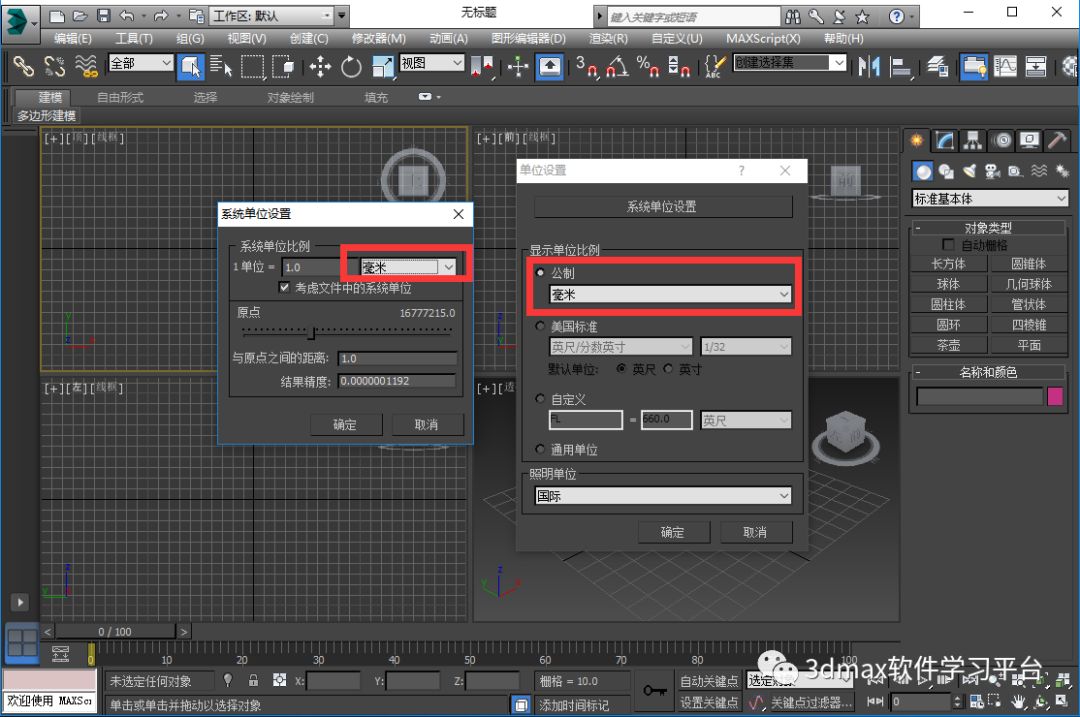Switch to Utilities hammer icon

pyautogui.click(x=1057, y=141)
